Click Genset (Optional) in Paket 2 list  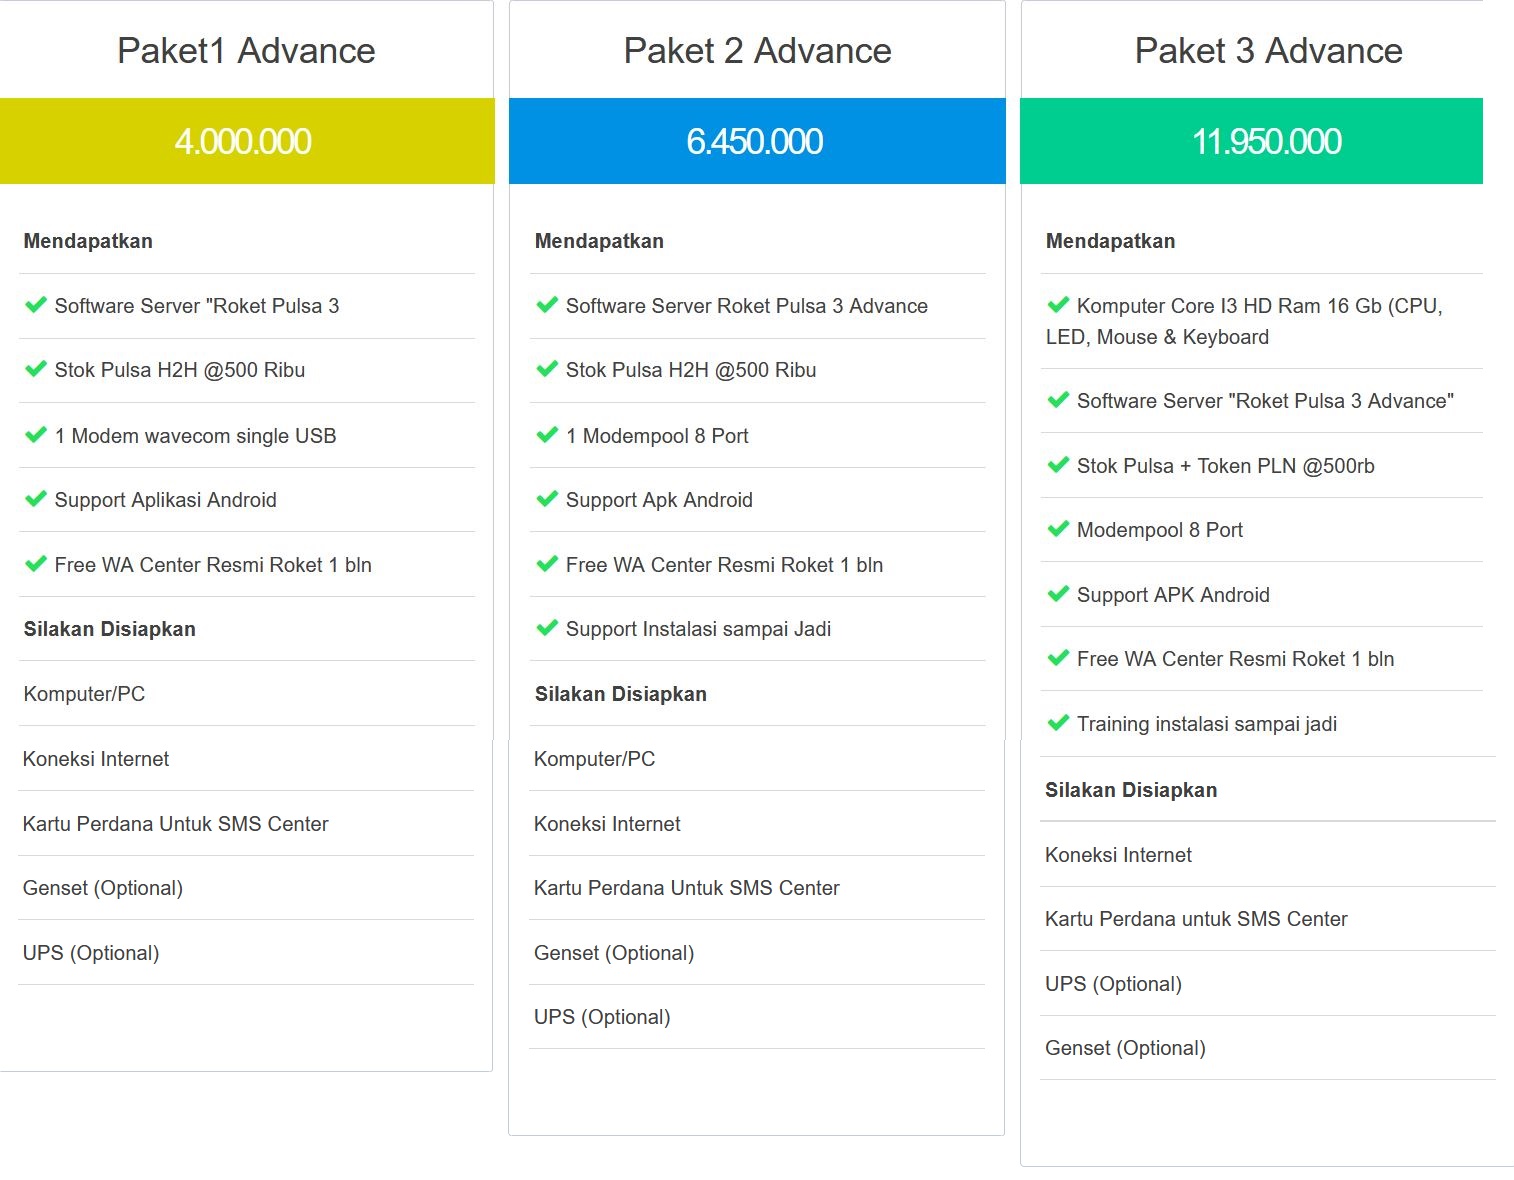[x=614, y=953]
